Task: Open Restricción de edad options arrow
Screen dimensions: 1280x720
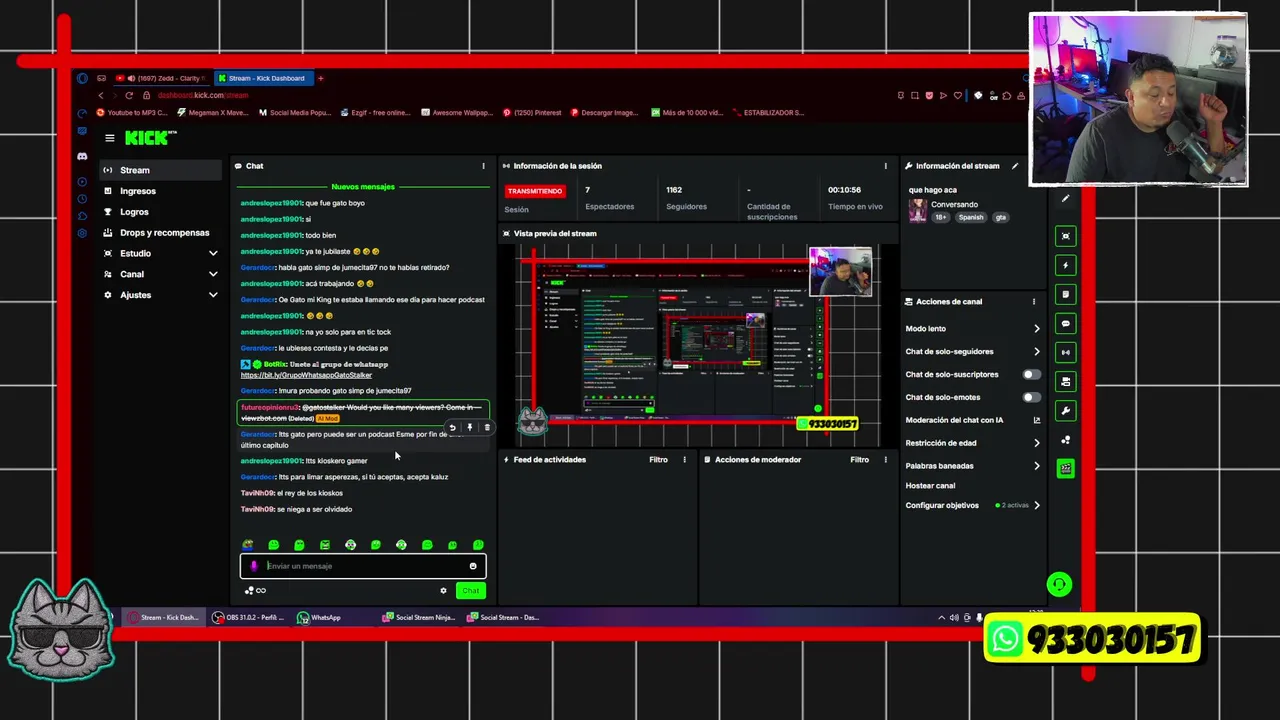Action: click(x=1036, y=443)
